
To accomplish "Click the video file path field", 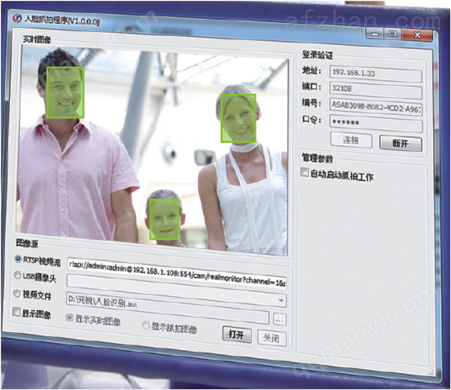I will tap(168, 308).
